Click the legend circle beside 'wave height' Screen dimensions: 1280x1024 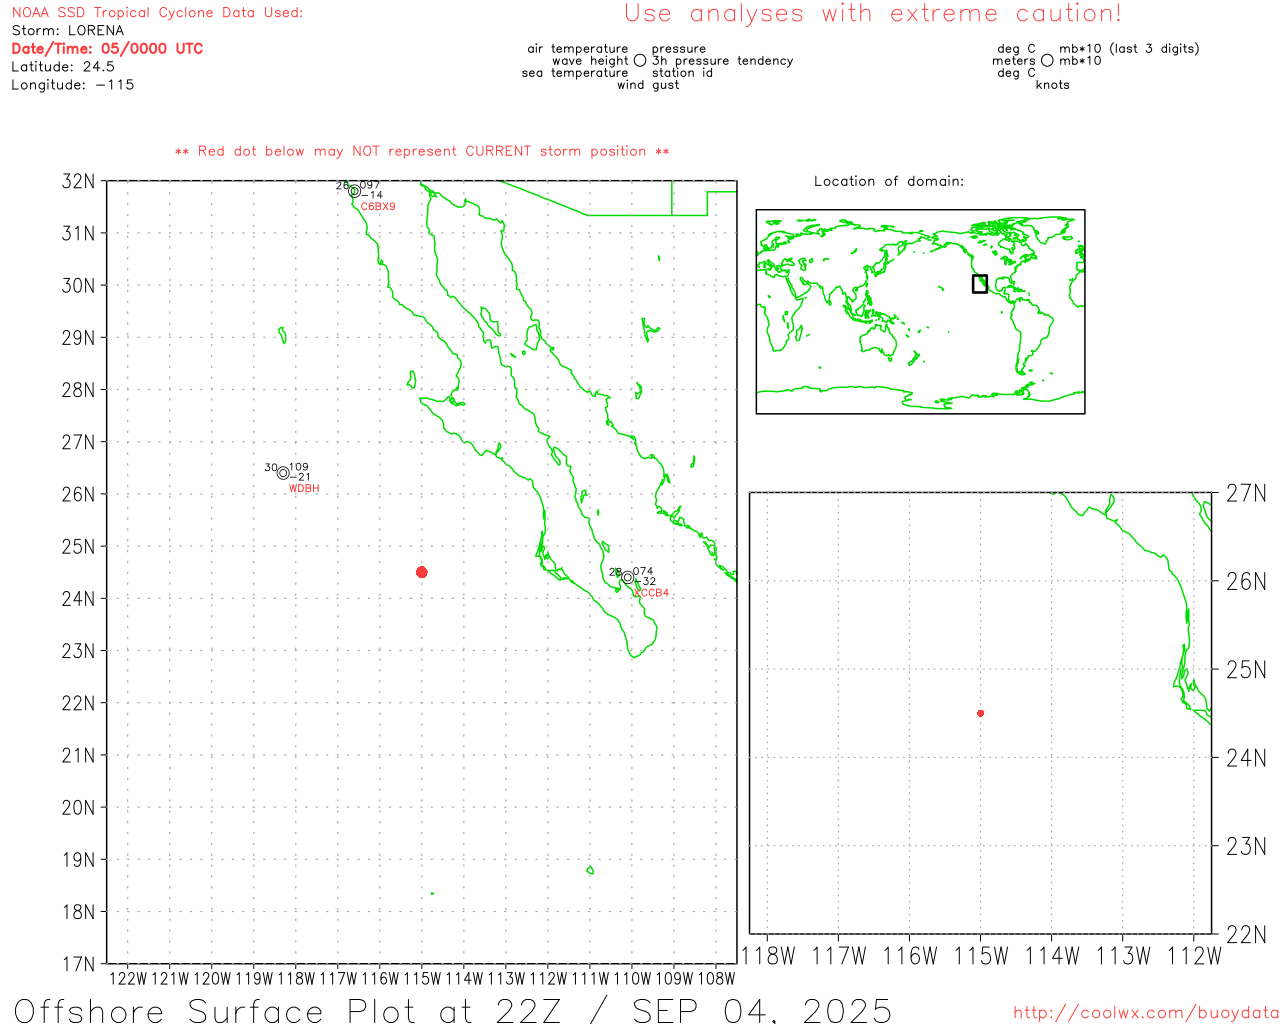[640, 60]
